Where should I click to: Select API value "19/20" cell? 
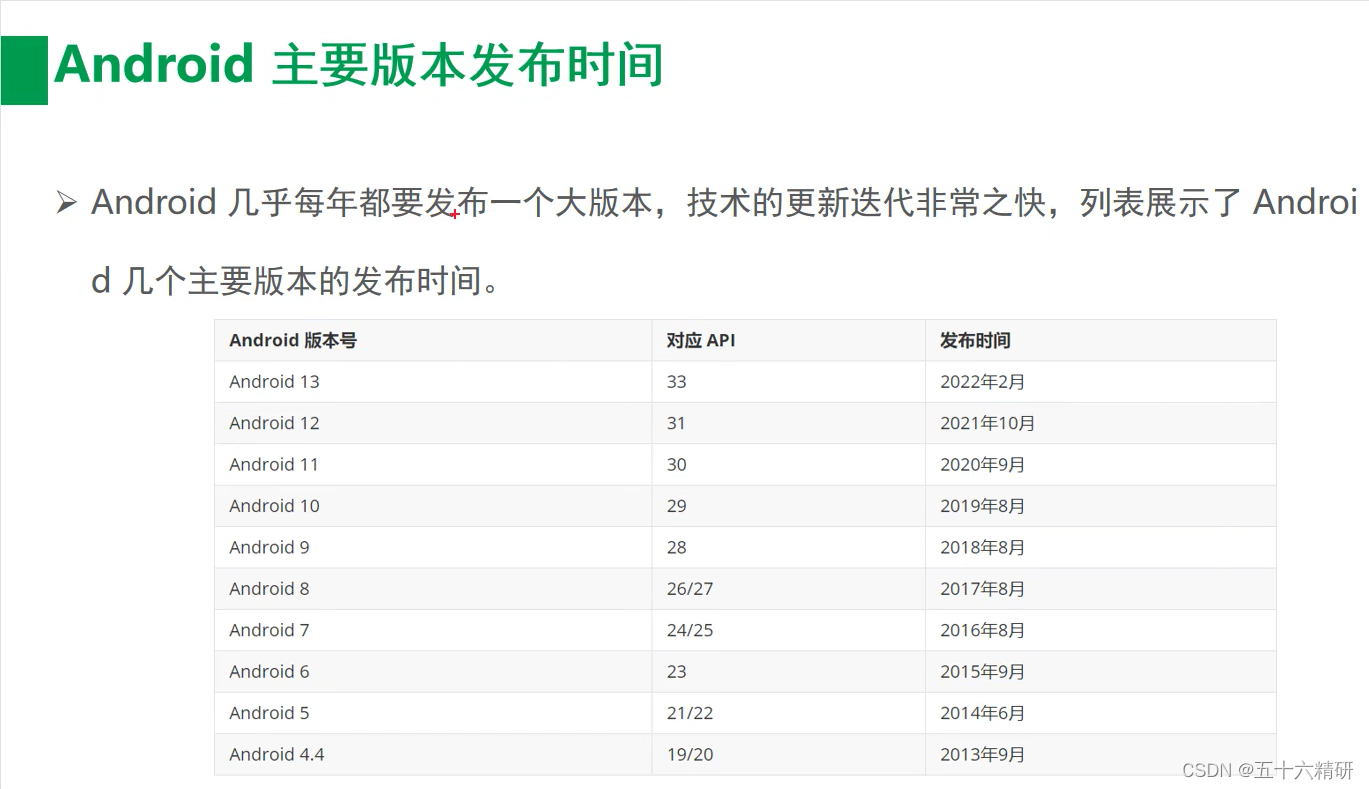788,754
